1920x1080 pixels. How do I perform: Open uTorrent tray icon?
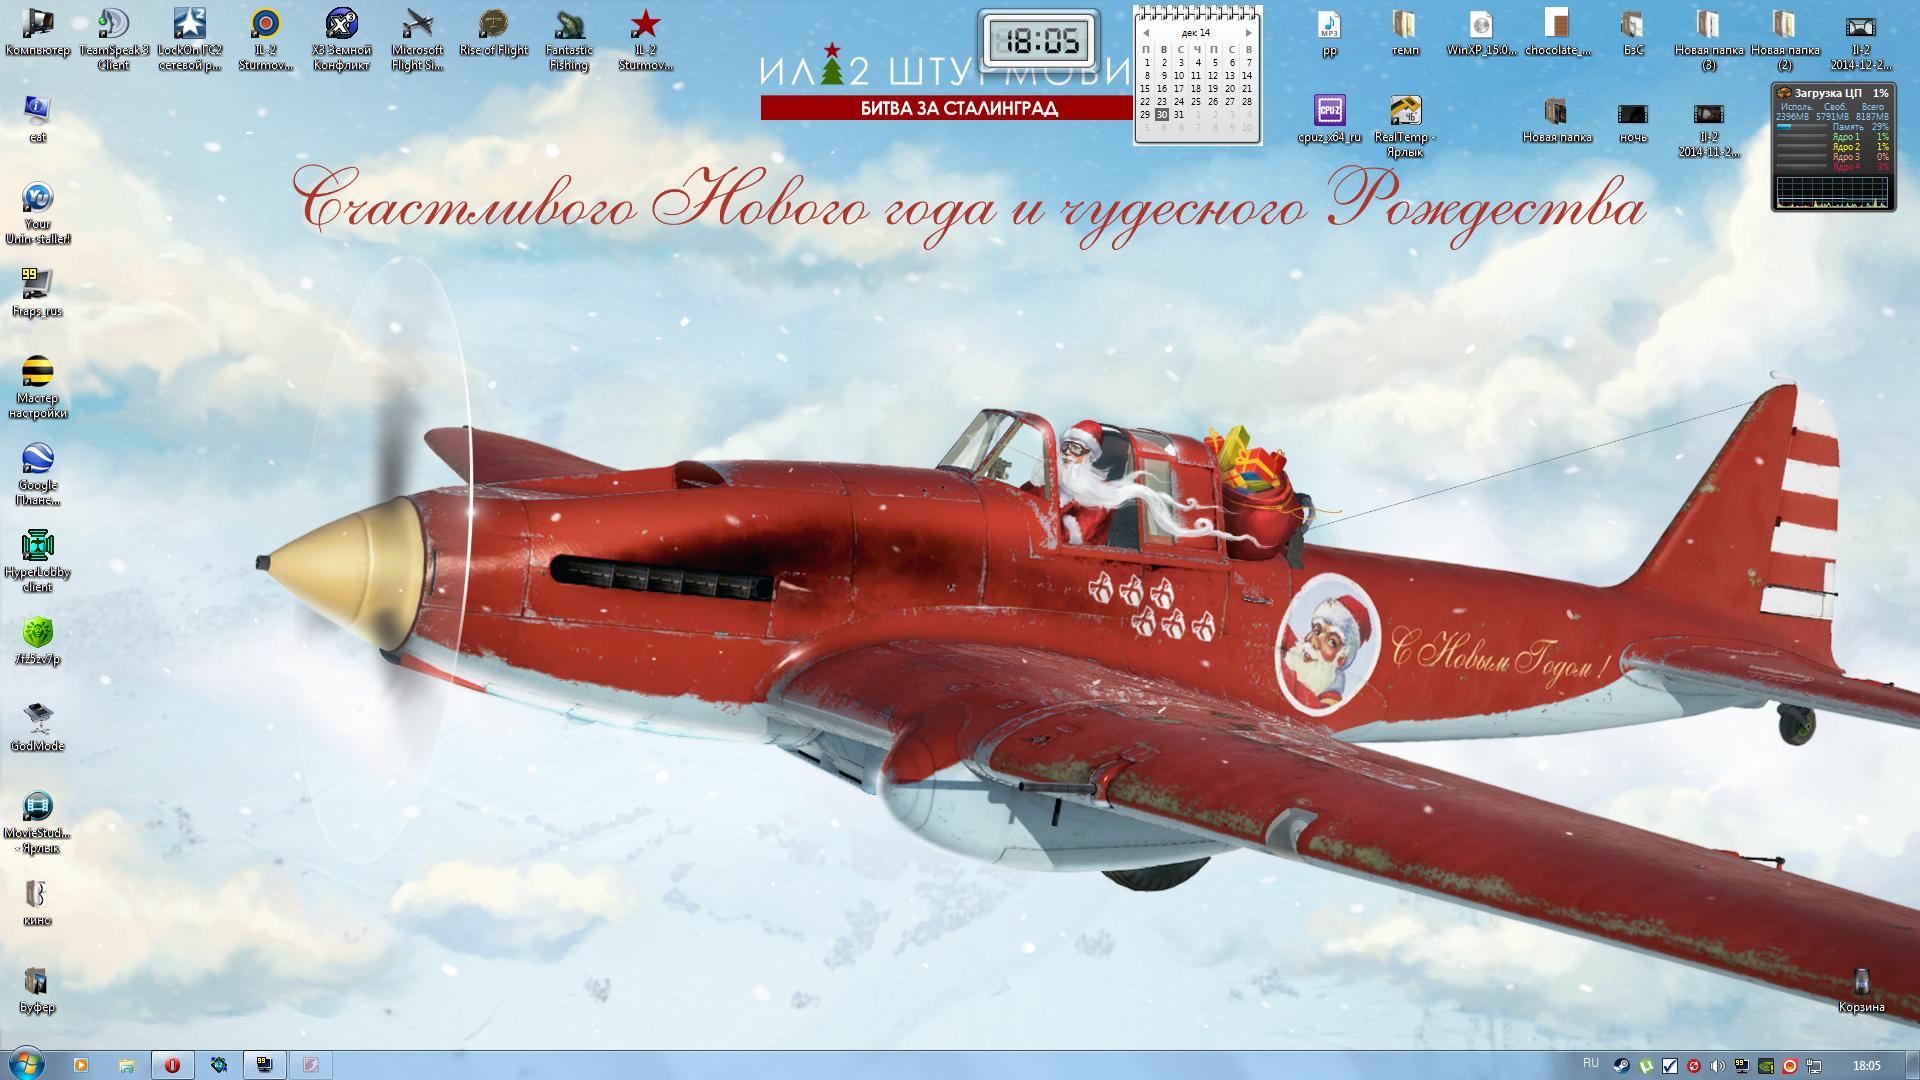1645,1066
